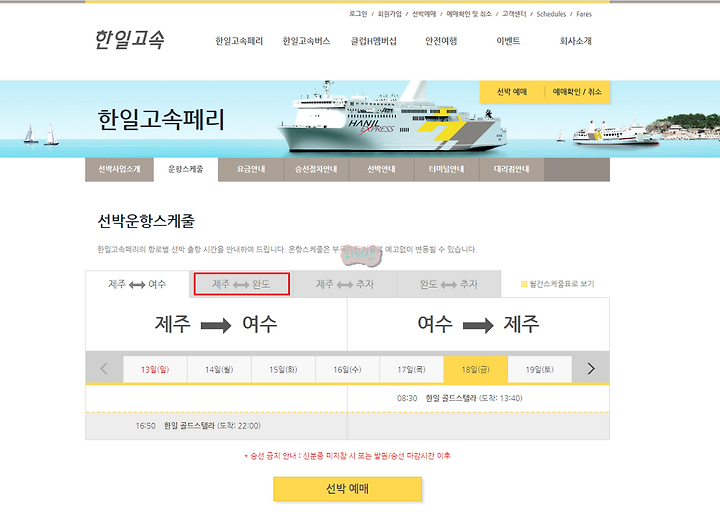
Task: Open the 회사소개 main menu
Action: 575,41
